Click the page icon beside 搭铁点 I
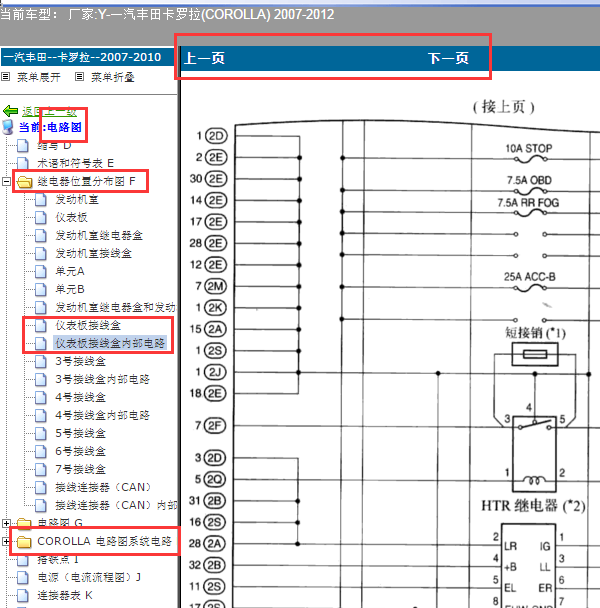Image resolution: width=600 pixels, height=608 pixels. point(23,560)
